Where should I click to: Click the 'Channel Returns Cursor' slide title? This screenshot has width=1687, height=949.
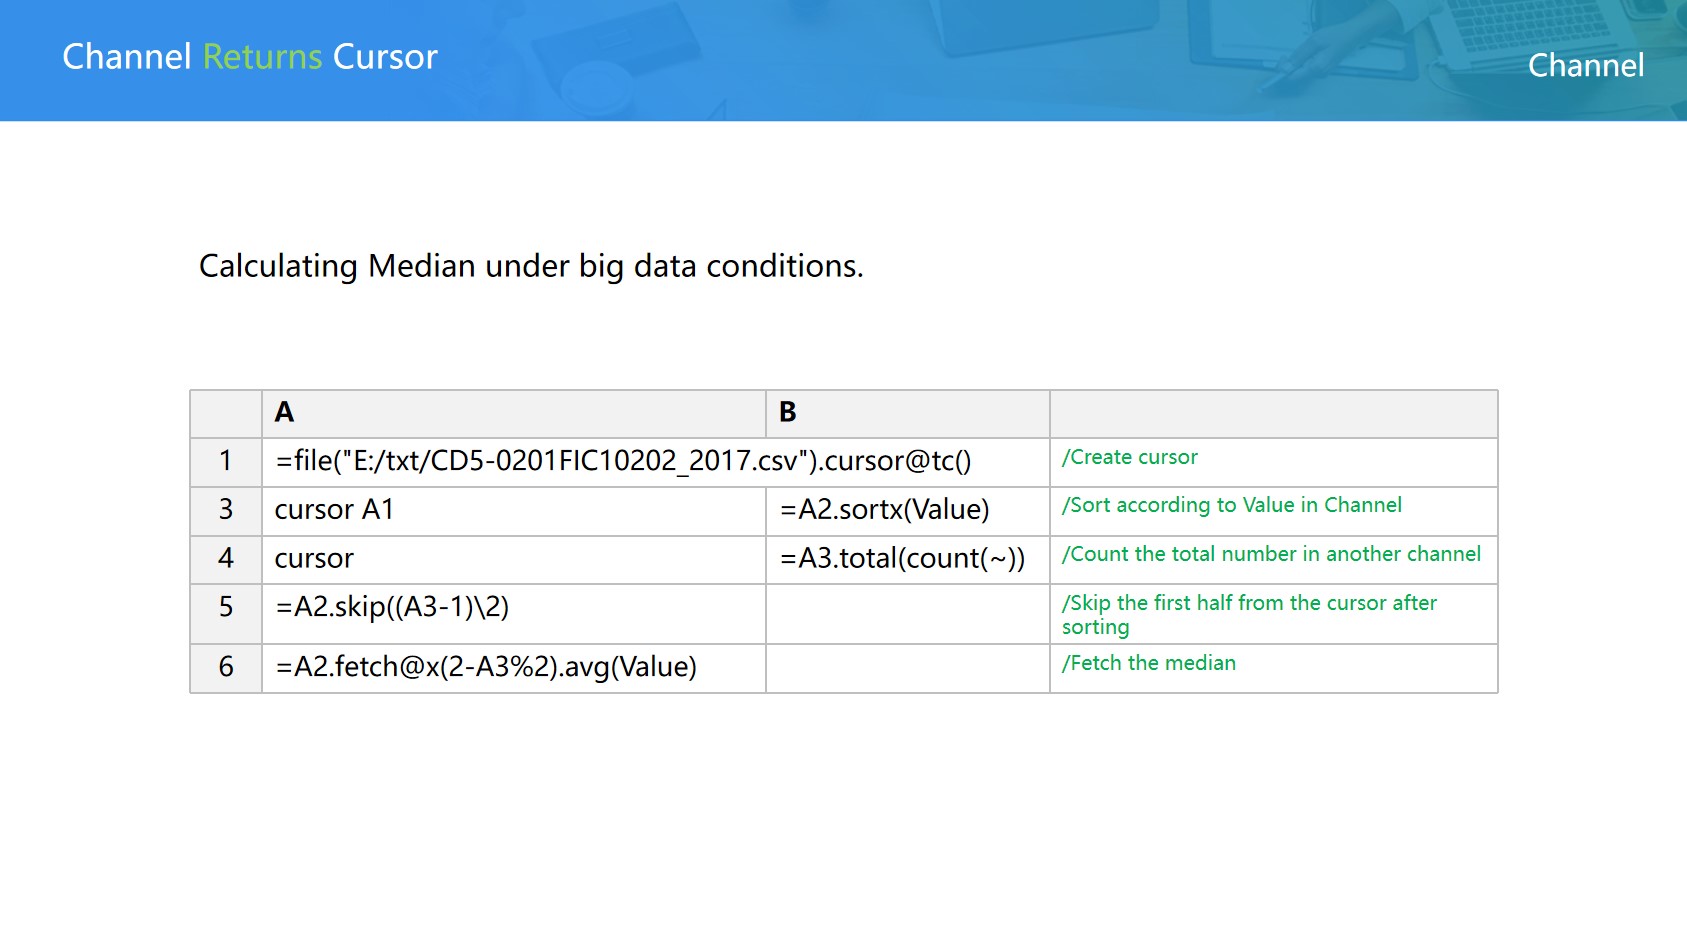pyautogui.click(x=250, y=57)
